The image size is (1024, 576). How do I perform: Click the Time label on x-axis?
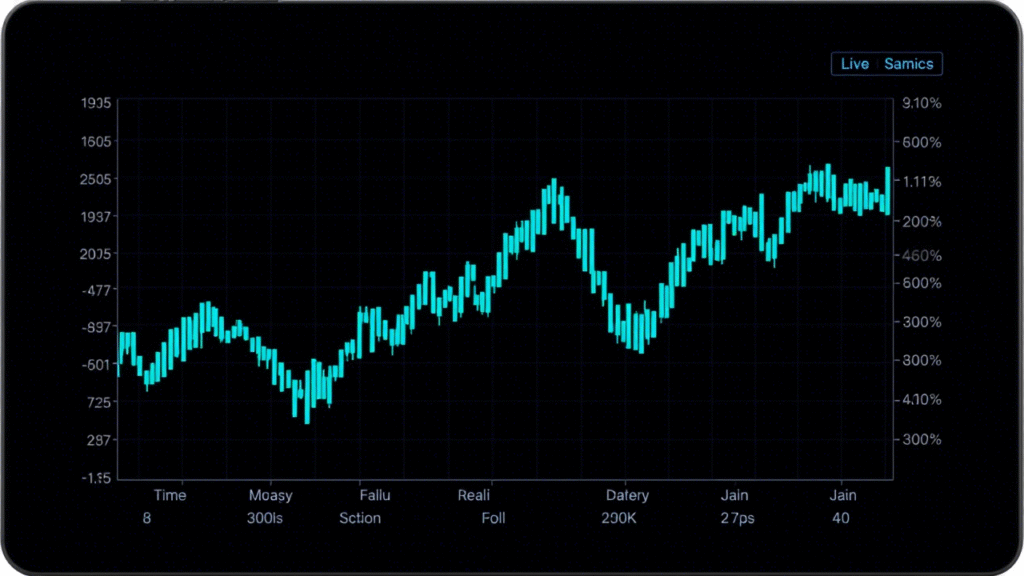pyautogui.click(x=170, y=495)
